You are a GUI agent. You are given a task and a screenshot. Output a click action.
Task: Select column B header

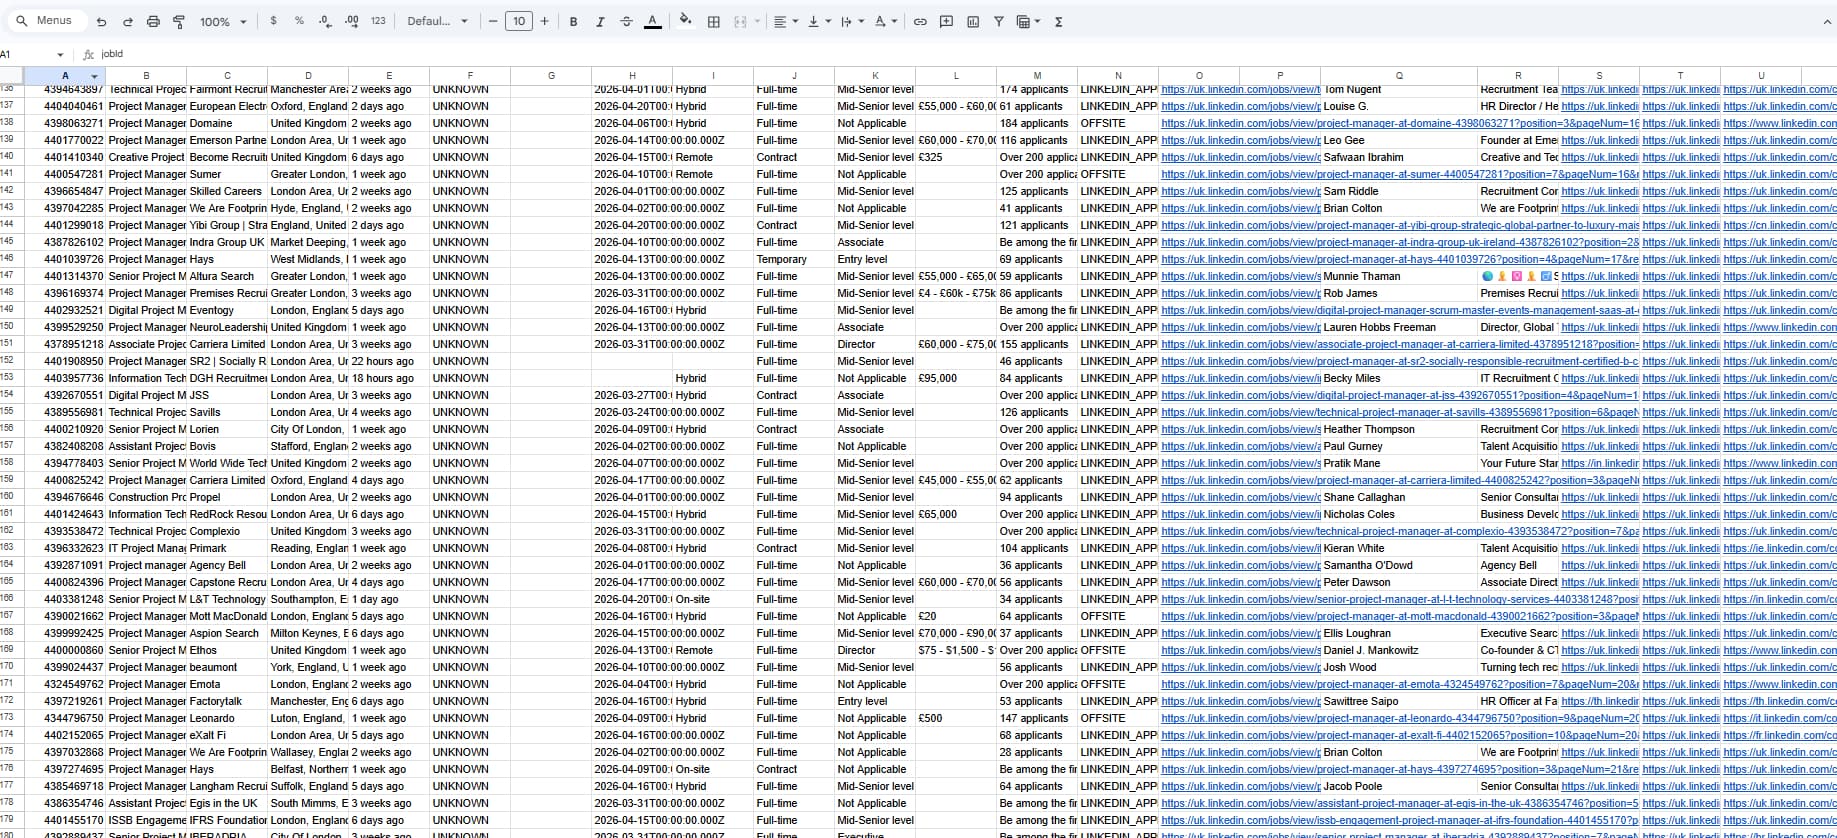146,76
